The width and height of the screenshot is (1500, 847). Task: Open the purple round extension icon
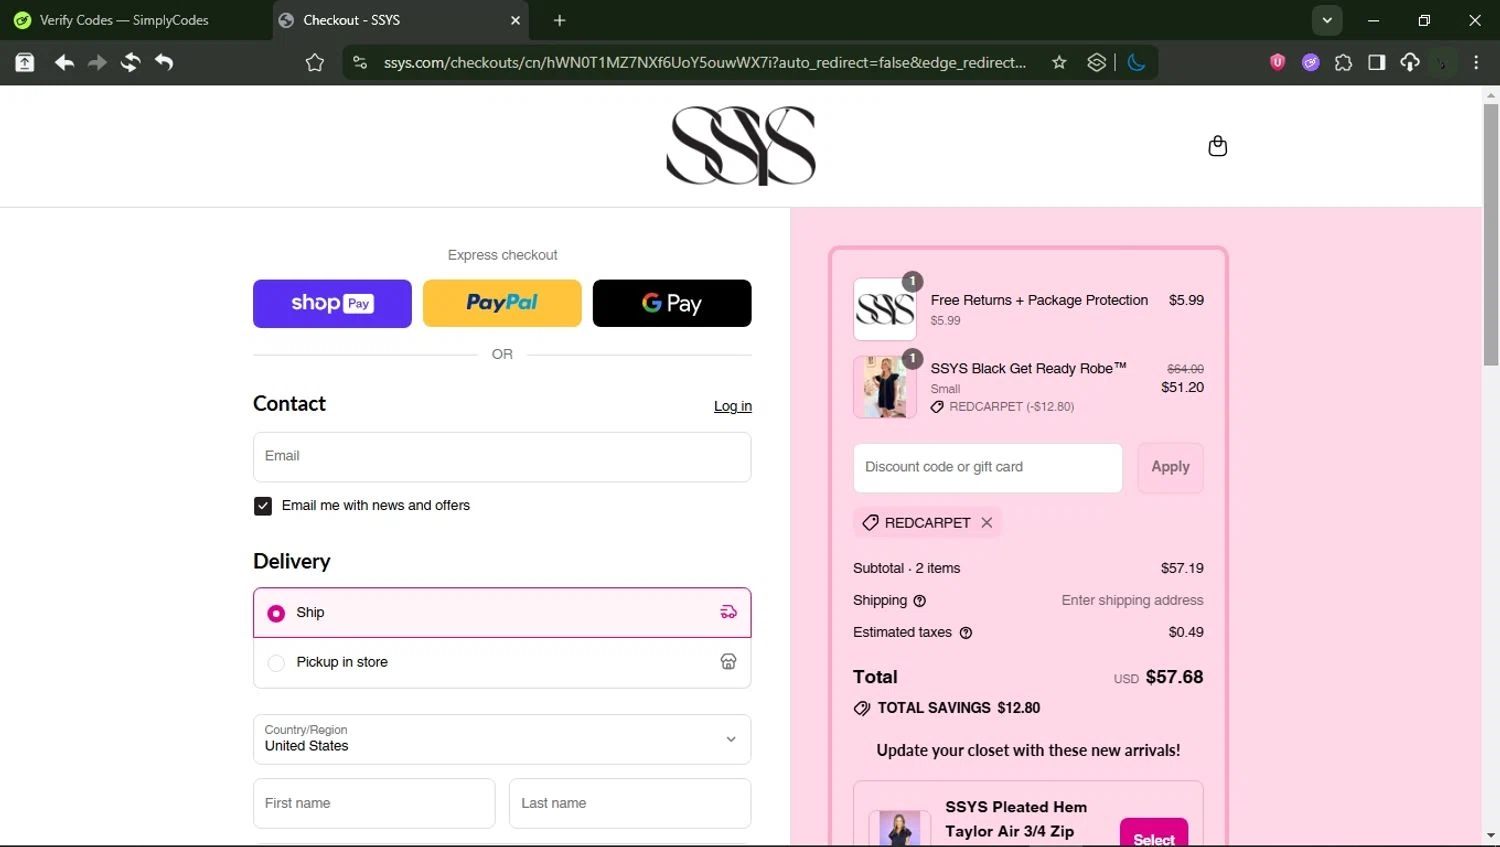pyautogui.click(x=1310, y=62)
